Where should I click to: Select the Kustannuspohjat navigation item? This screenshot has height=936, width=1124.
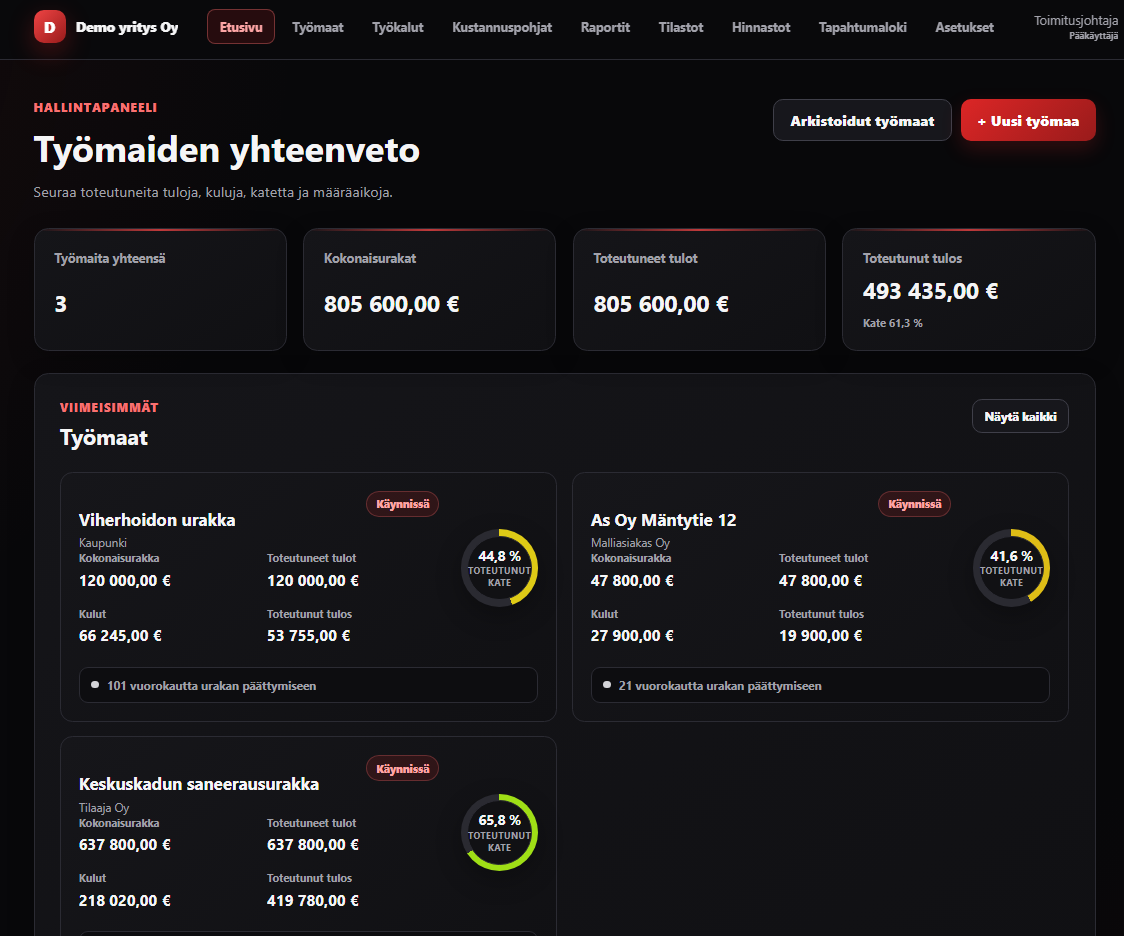pos(502,27)
